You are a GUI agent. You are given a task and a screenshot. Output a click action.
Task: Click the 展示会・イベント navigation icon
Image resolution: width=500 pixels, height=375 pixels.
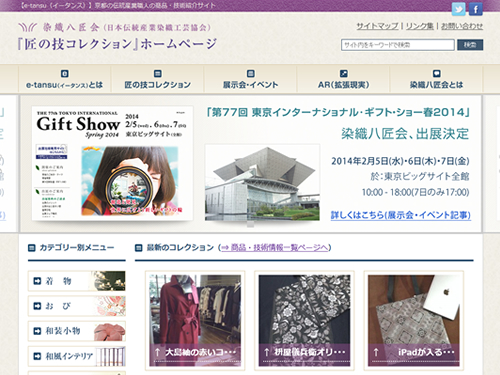tap(250, 73)
